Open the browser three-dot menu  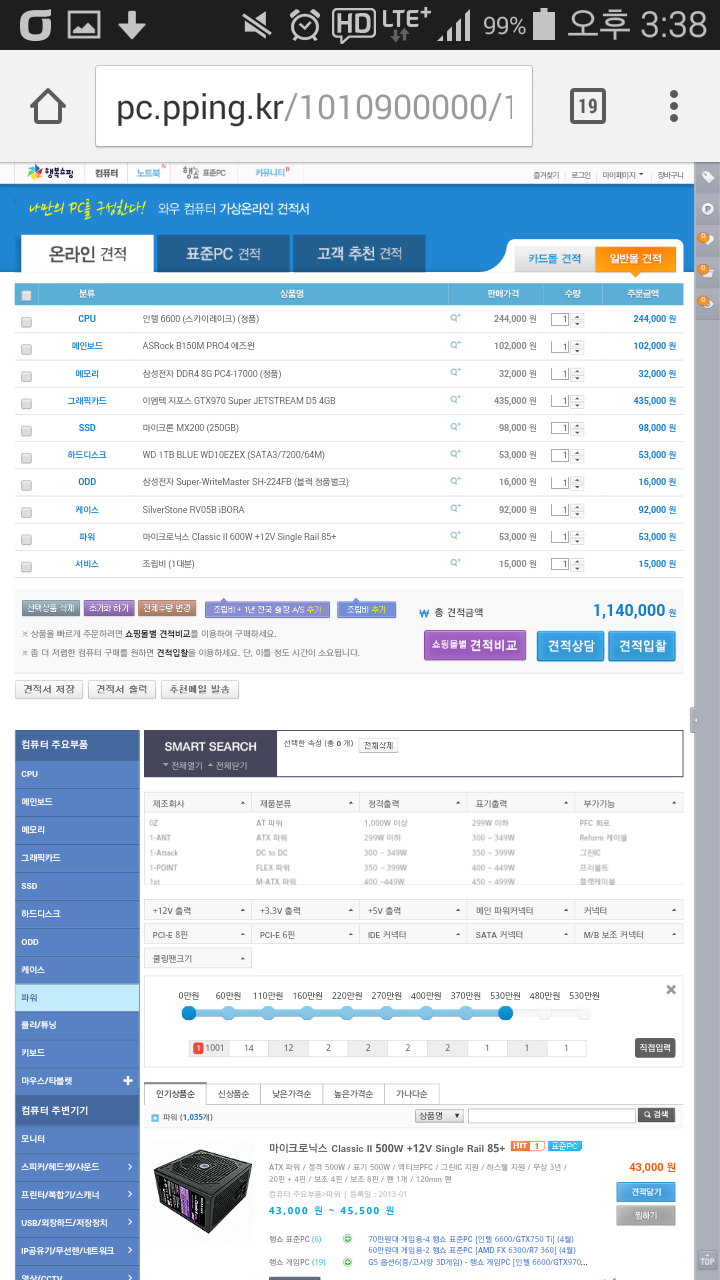pyautogui.click(x=675, y=106)
